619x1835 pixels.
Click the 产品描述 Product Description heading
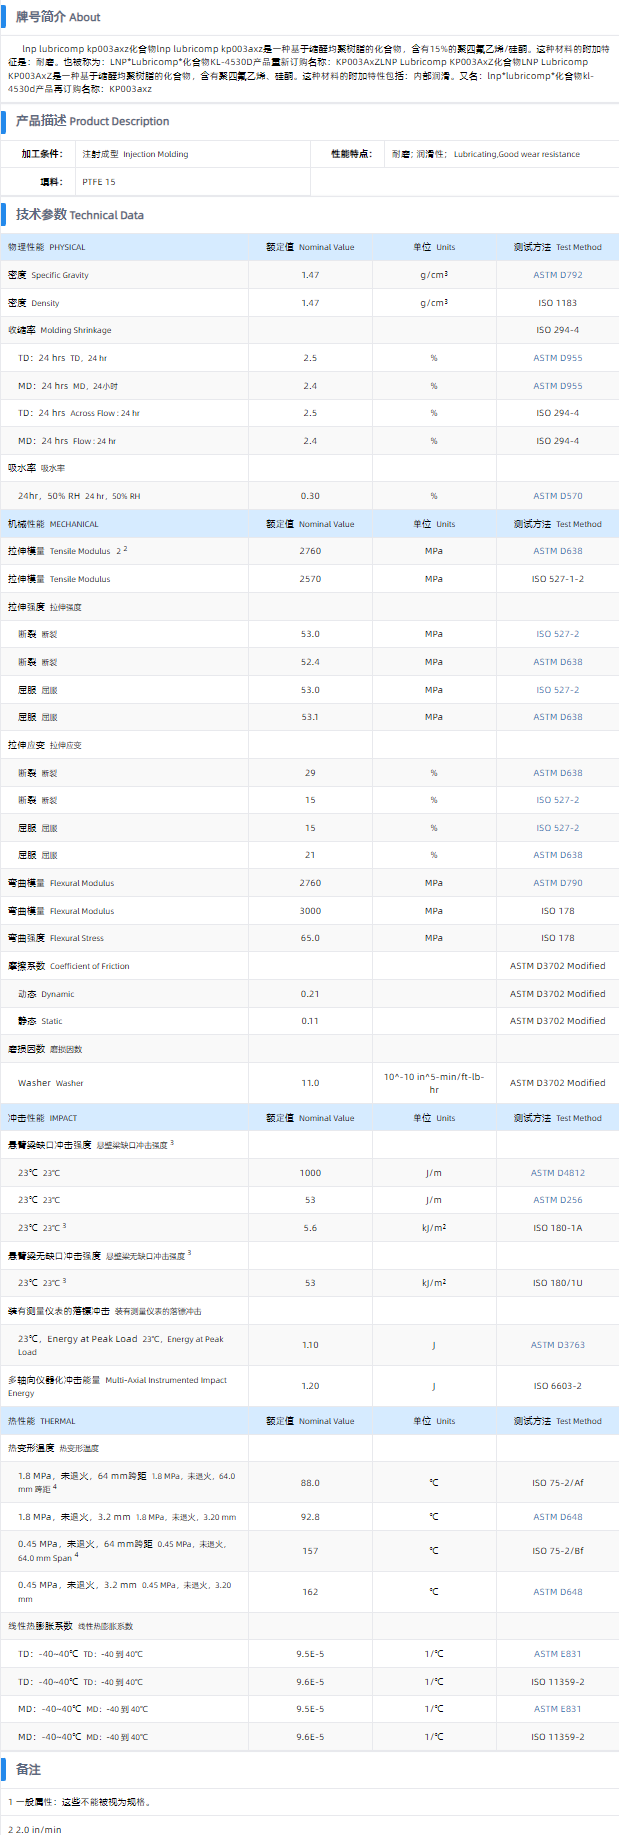(x=92, y=121)
